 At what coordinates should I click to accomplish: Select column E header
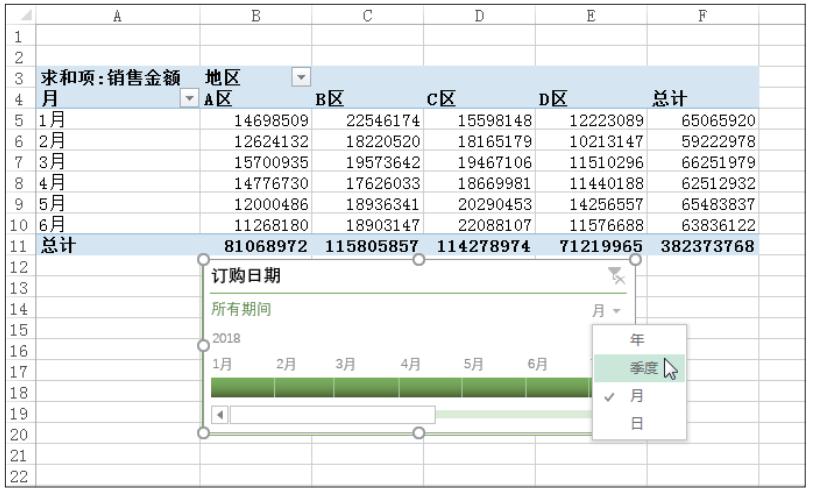[x=591, y=16]
